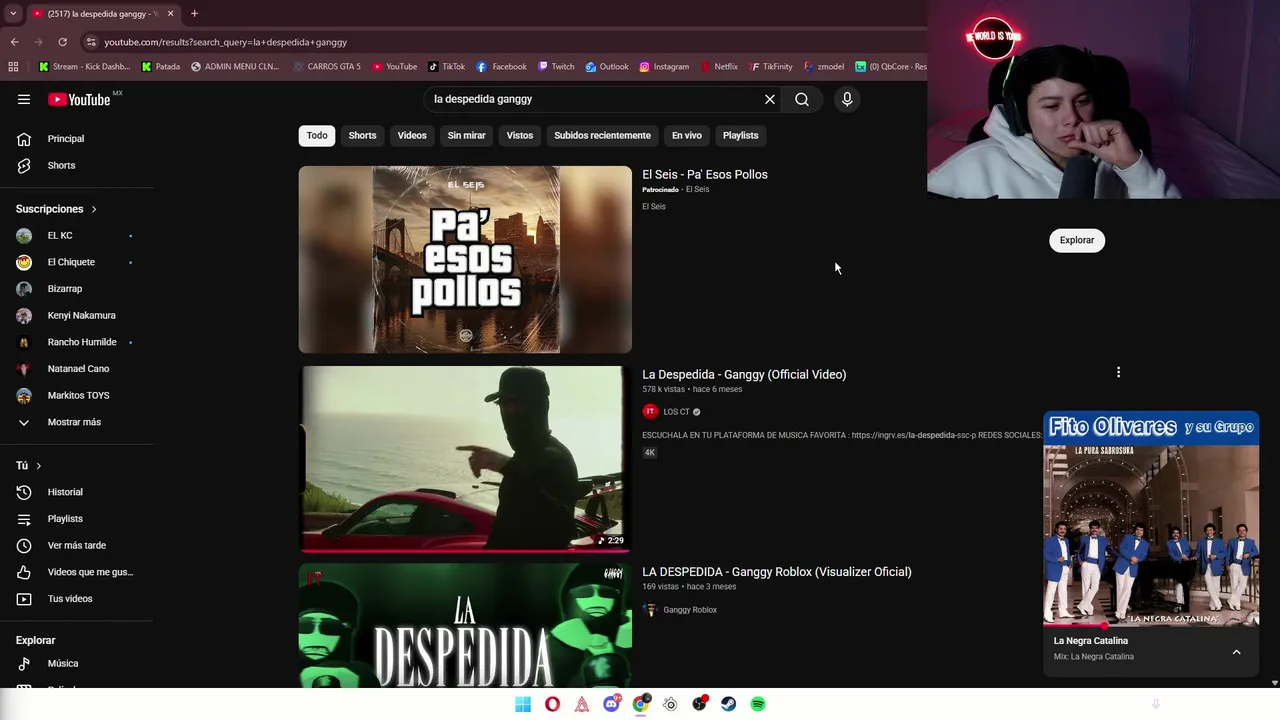Open the three-dot menu for La Despedida
The width and height of the screenshot is (1280, 720).
point(1118,372)
